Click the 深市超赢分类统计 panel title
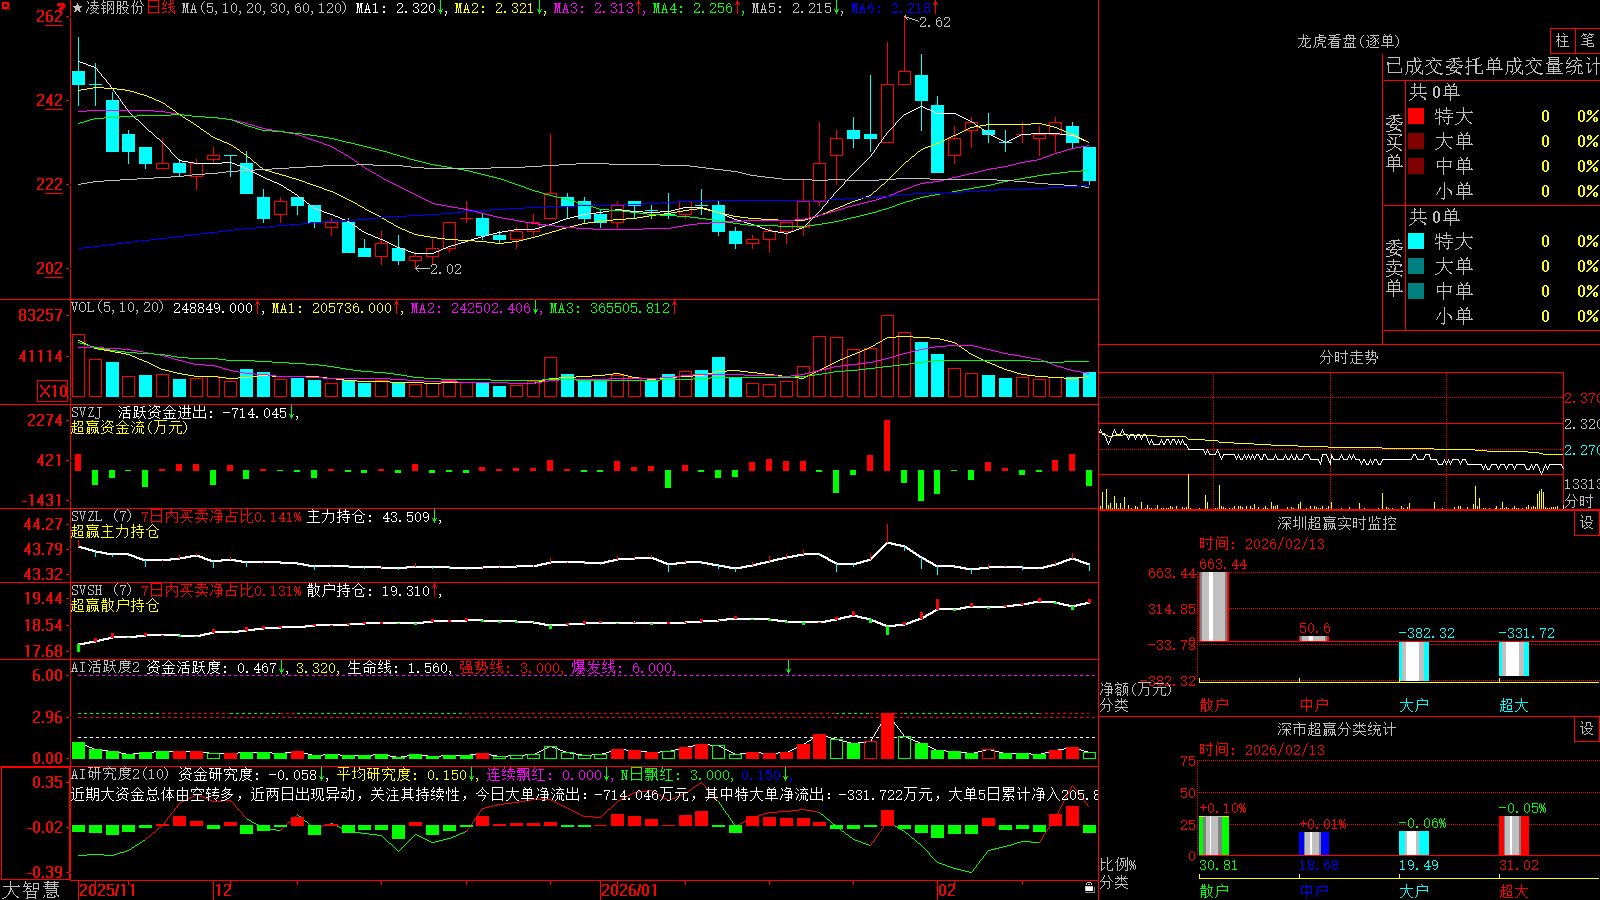Image resolution: width=1600 pixels, height=900 pixels. pyautogui.click(x=1337, y=729)
